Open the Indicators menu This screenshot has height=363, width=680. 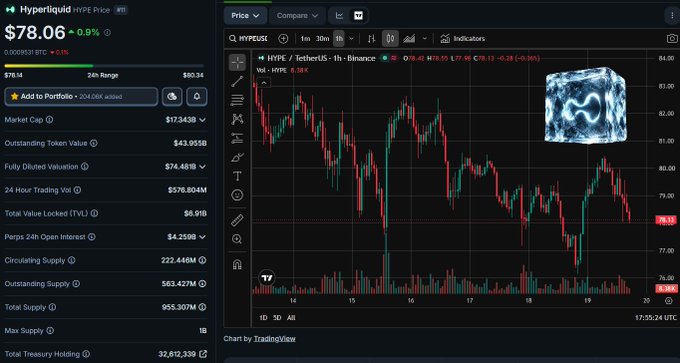[x=462, y=39]
